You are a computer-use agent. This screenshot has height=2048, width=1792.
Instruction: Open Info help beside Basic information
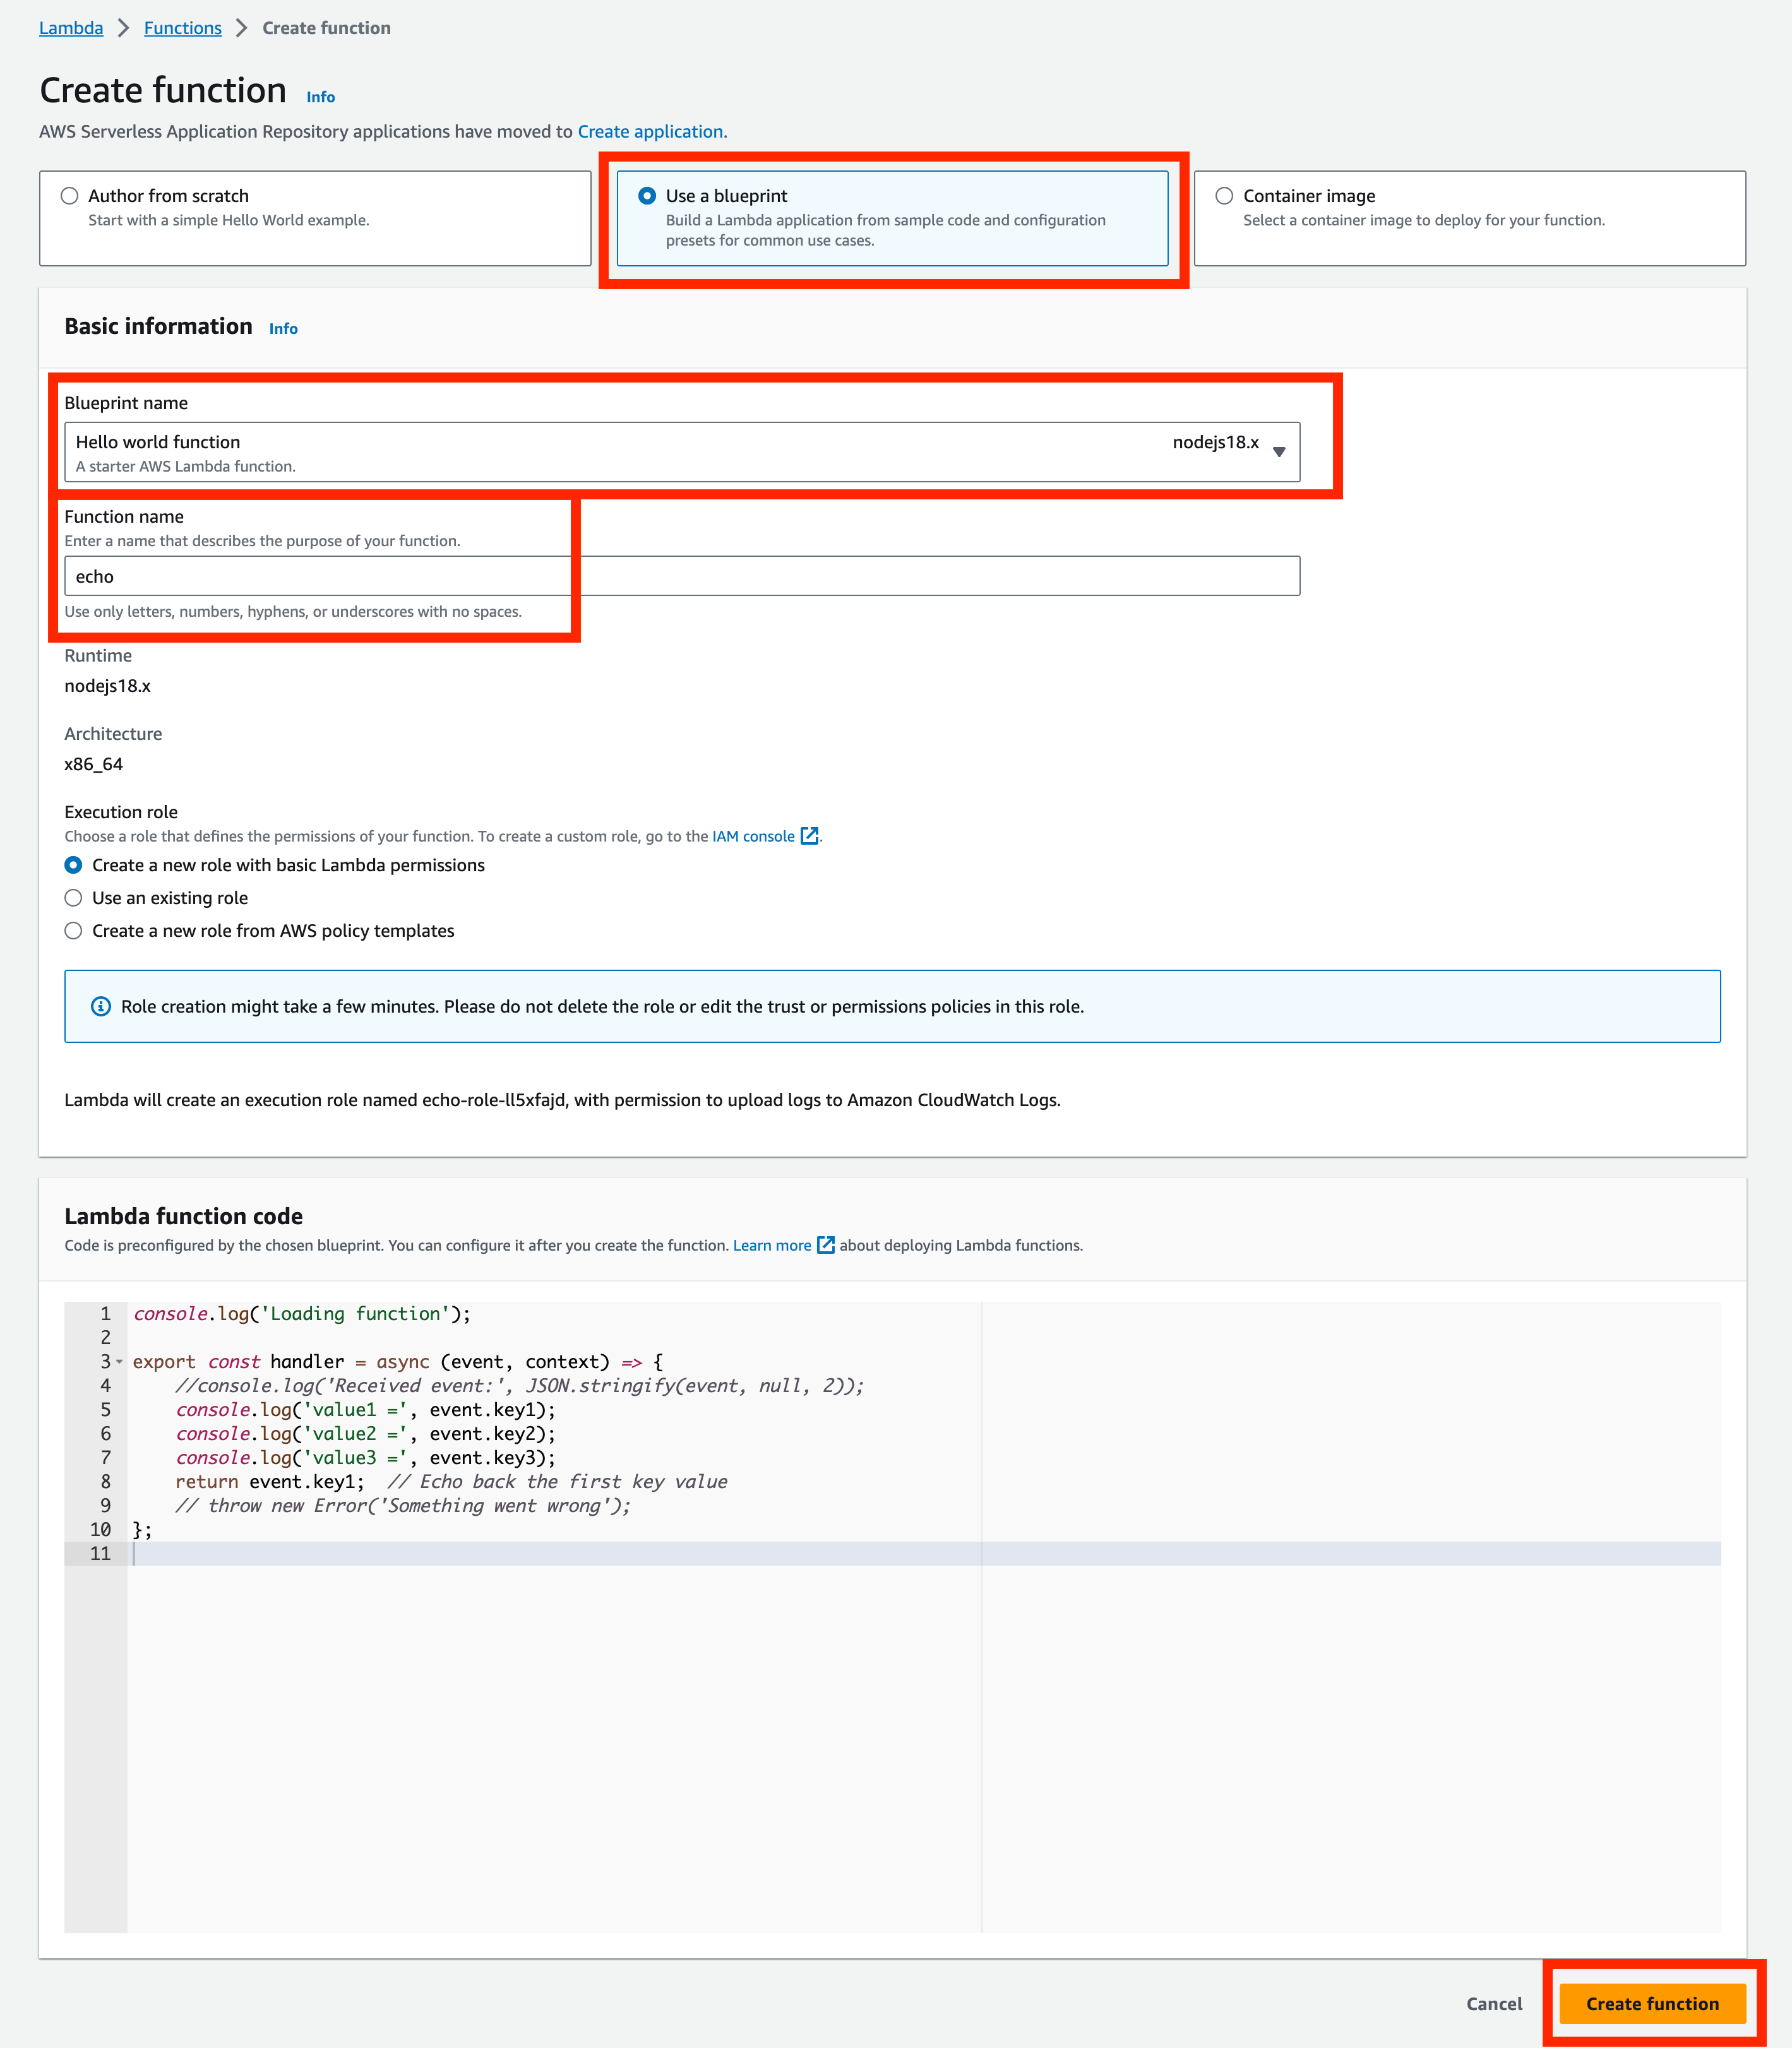pyautogui.click(x=283, y=328)
